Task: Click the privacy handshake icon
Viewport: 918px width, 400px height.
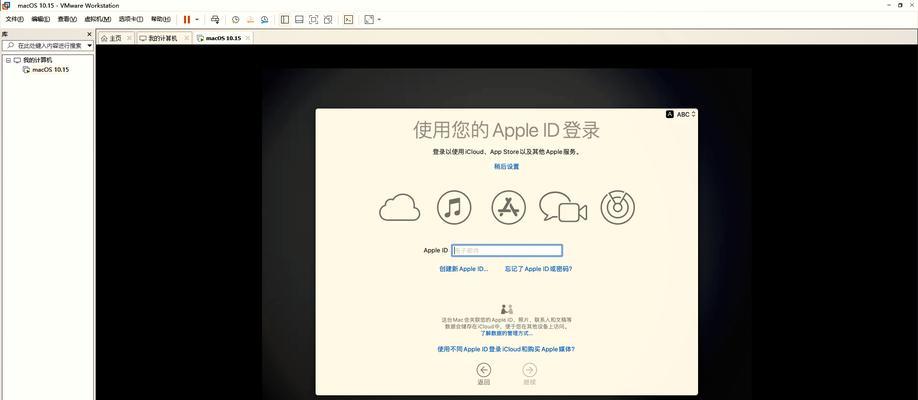Action: 506,309
